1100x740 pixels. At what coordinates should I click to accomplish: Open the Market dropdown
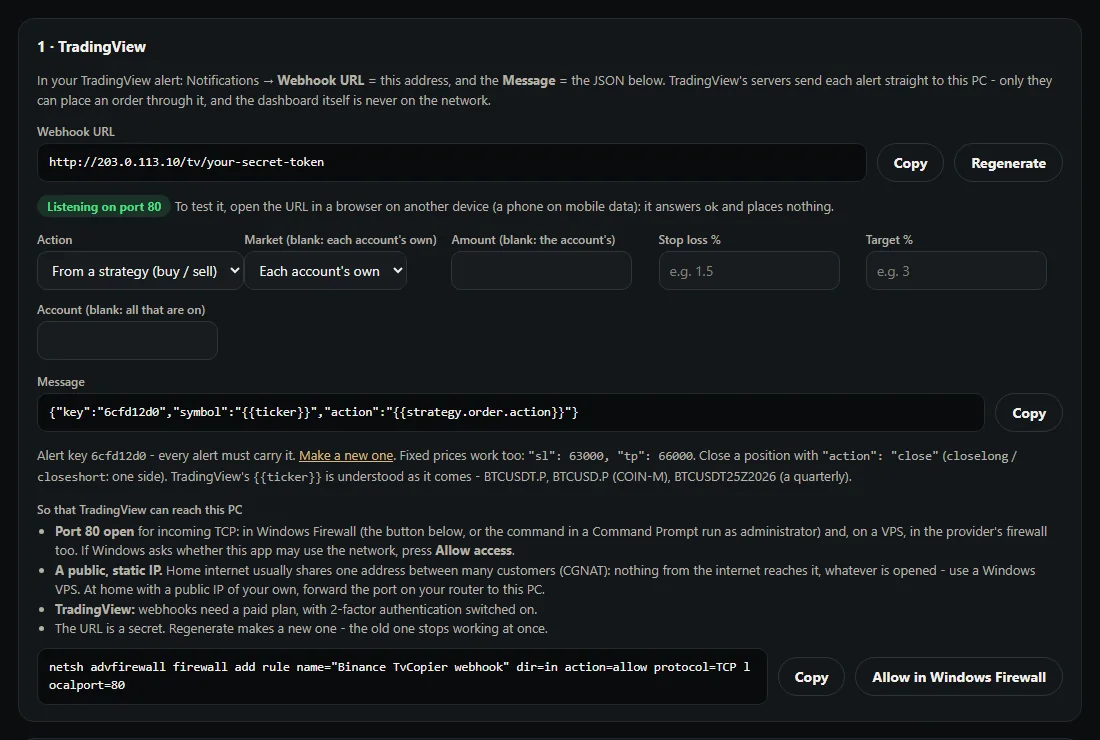326,271
